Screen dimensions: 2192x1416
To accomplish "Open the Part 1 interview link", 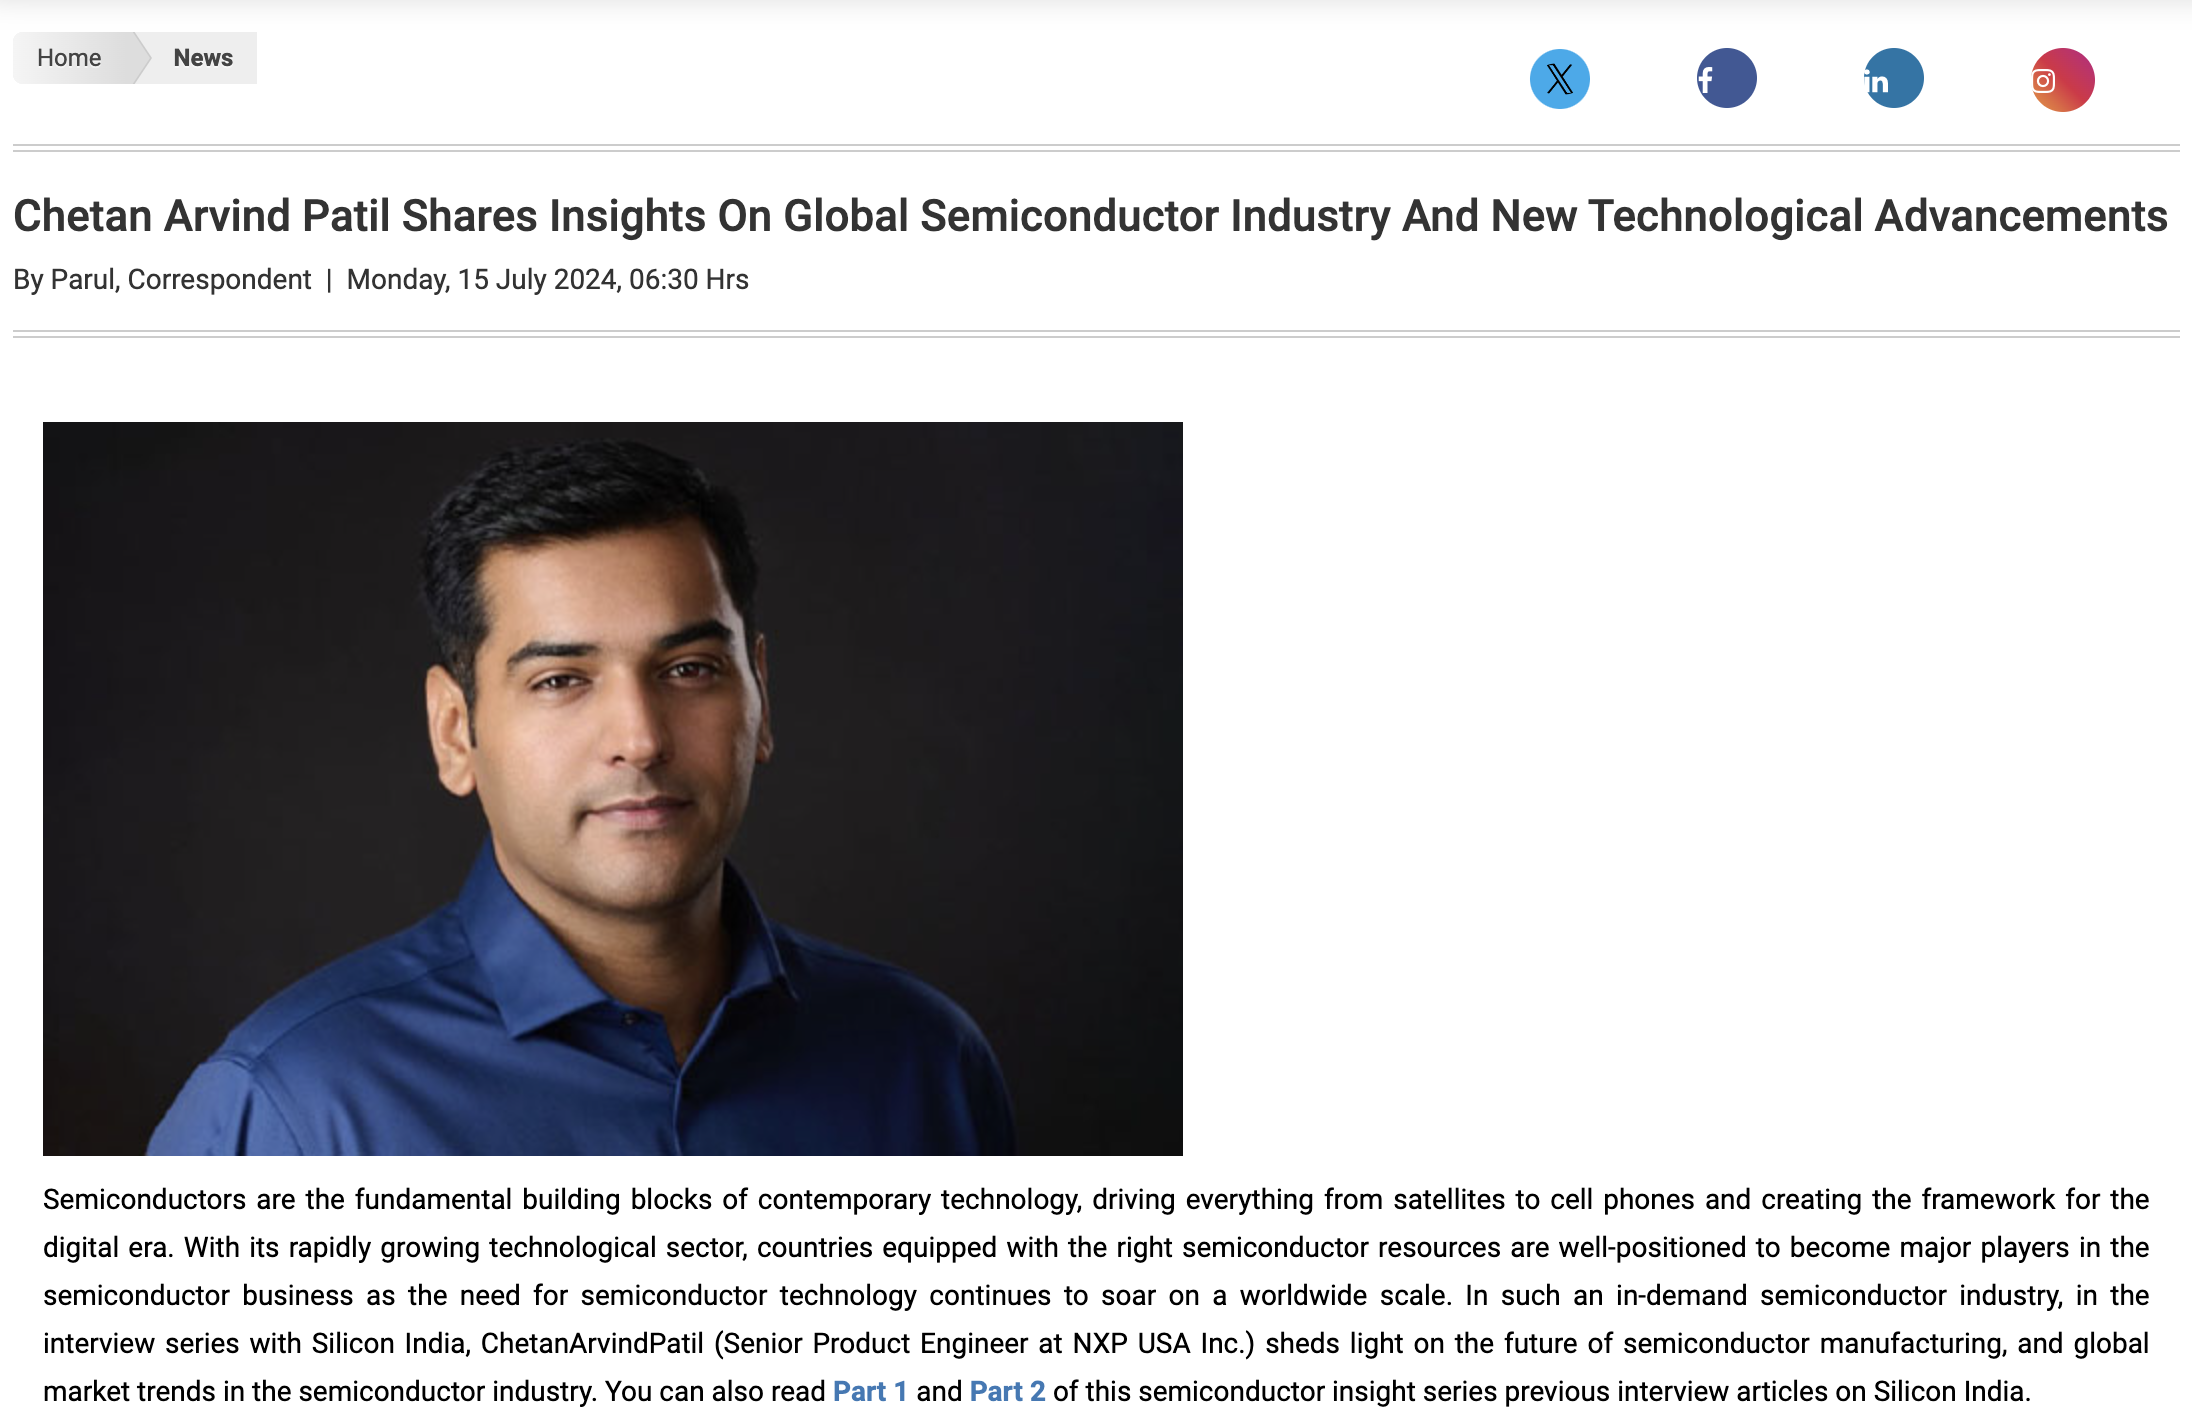I will coord(869,1390).
